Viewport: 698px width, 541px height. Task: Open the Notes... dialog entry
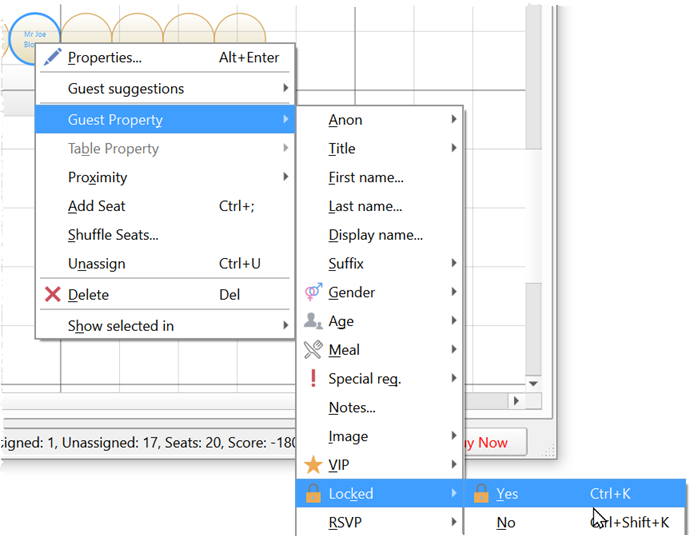pyautogui.click(x=352, y=408)
